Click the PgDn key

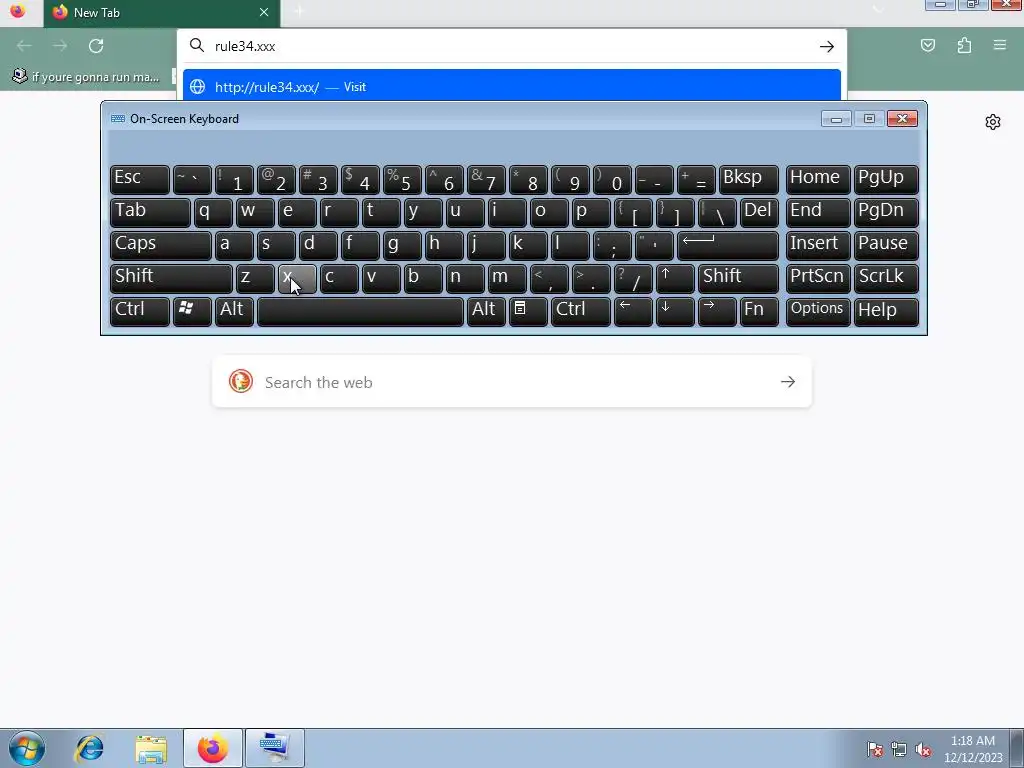point(886,212)
